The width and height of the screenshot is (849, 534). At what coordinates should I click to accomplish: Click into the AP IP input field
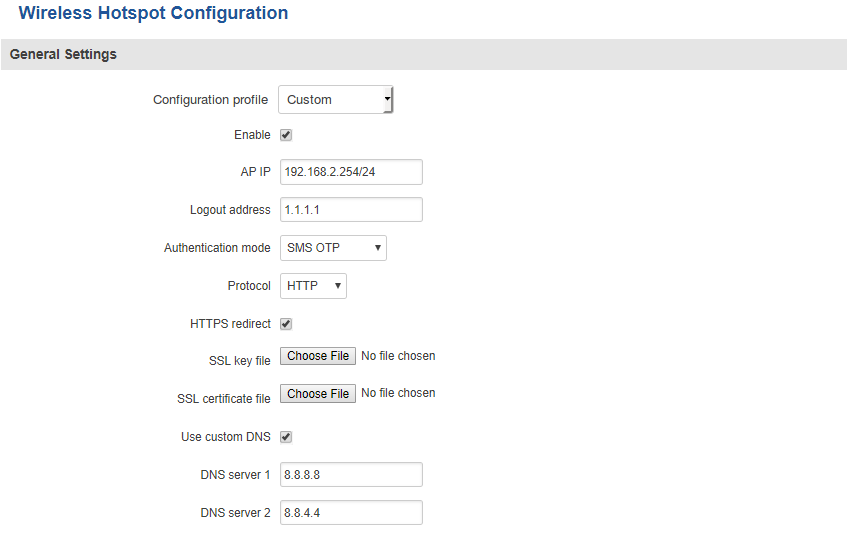click(351, 172)
